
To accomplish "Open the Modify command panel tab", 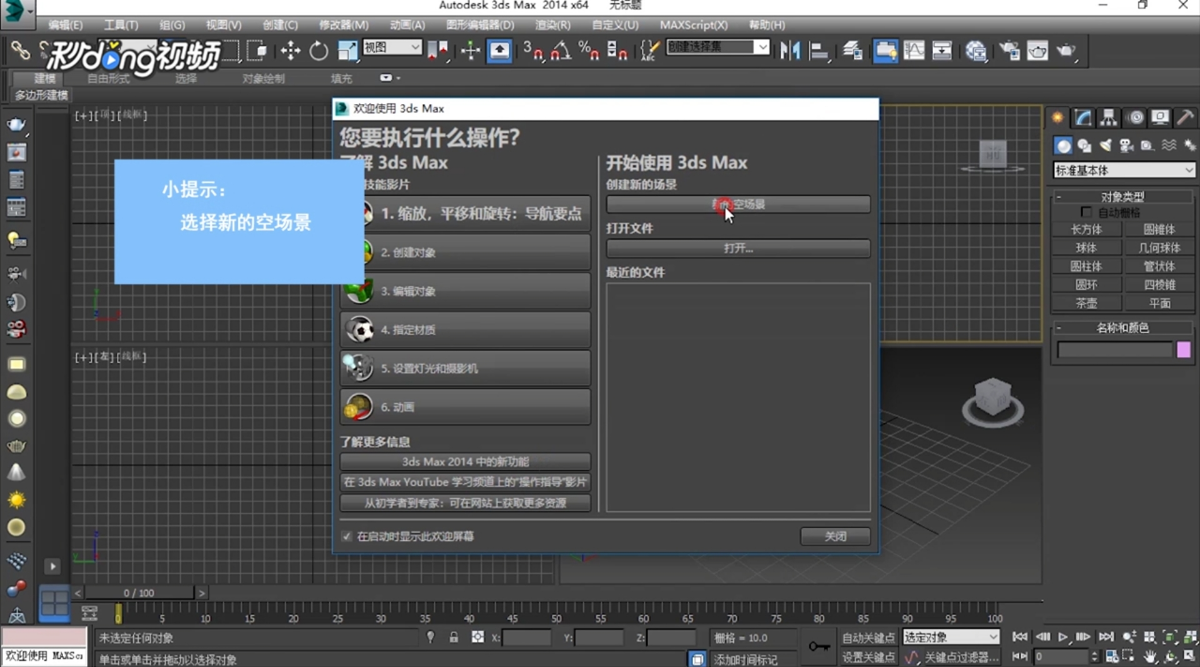I will (1084, 118).
